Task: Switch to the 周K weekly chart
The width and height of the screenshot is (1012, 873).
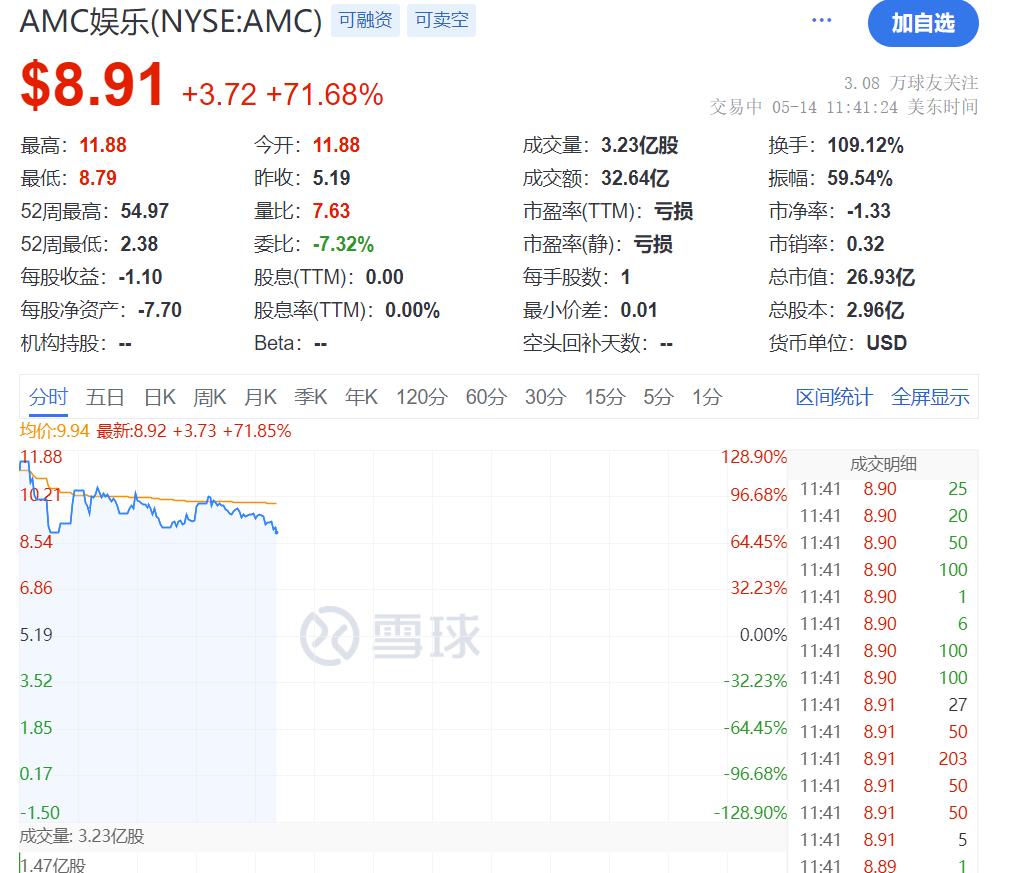Action: 210,397
